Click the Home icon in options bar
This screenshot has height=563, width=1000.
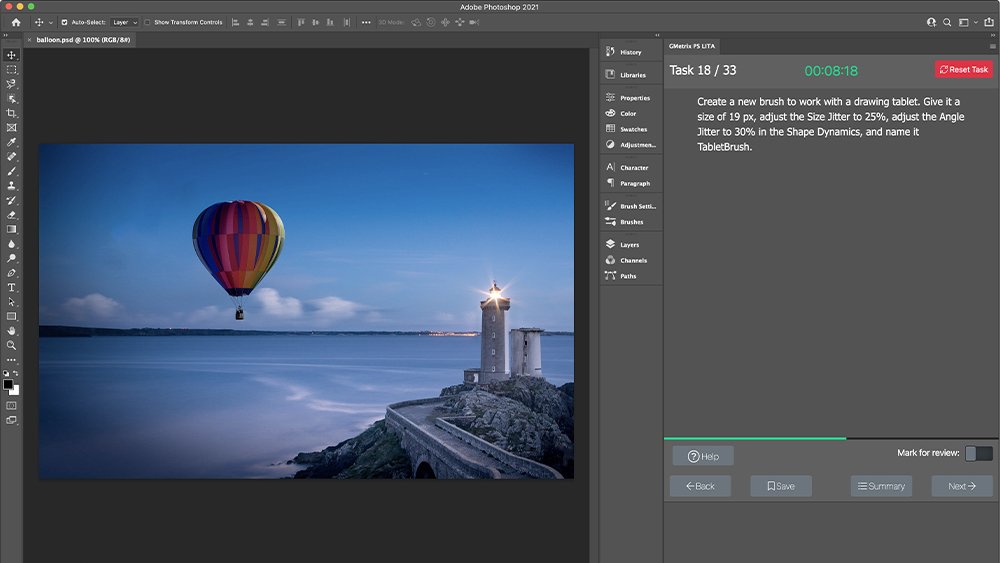point(15,22)
